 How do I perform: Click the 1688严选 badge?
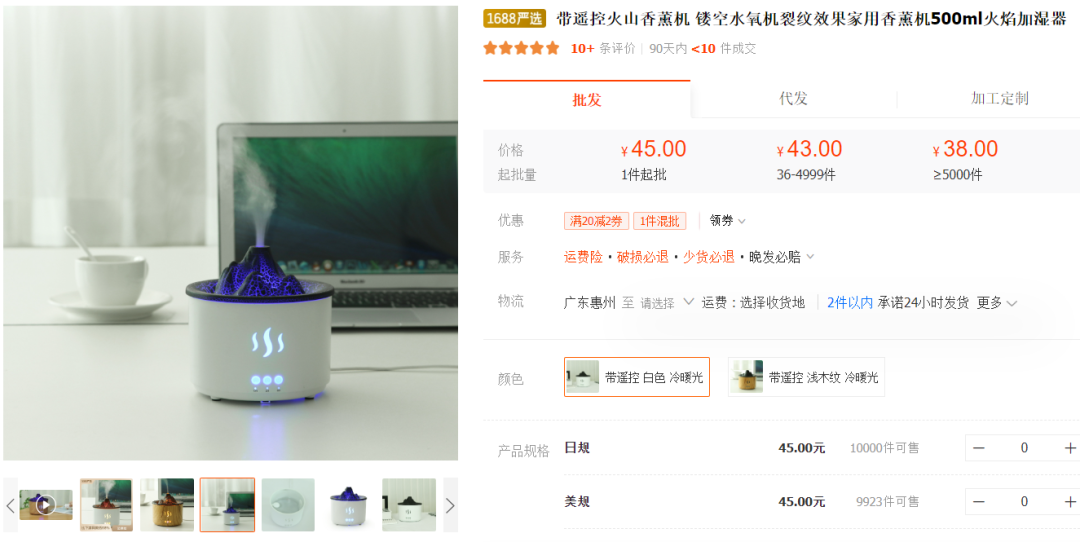coord(515,19)
